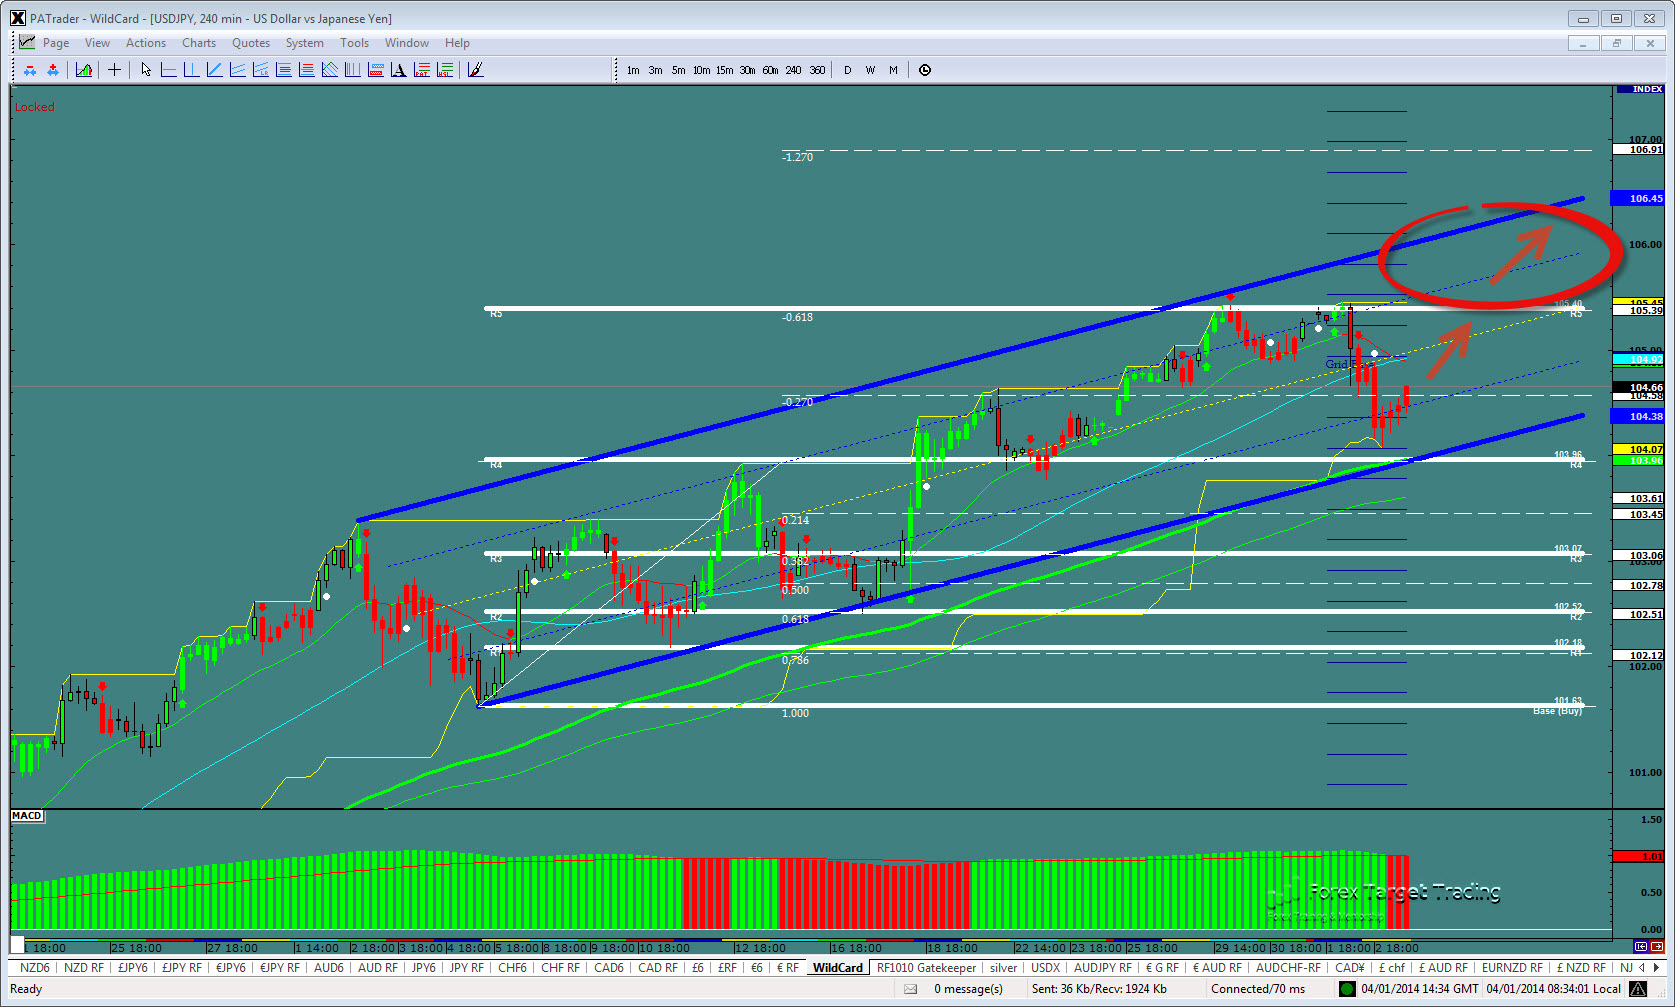Switch chart to 10m timeframe
This screenshot has width=1675, height=1007.
click(x=702, y=70)
